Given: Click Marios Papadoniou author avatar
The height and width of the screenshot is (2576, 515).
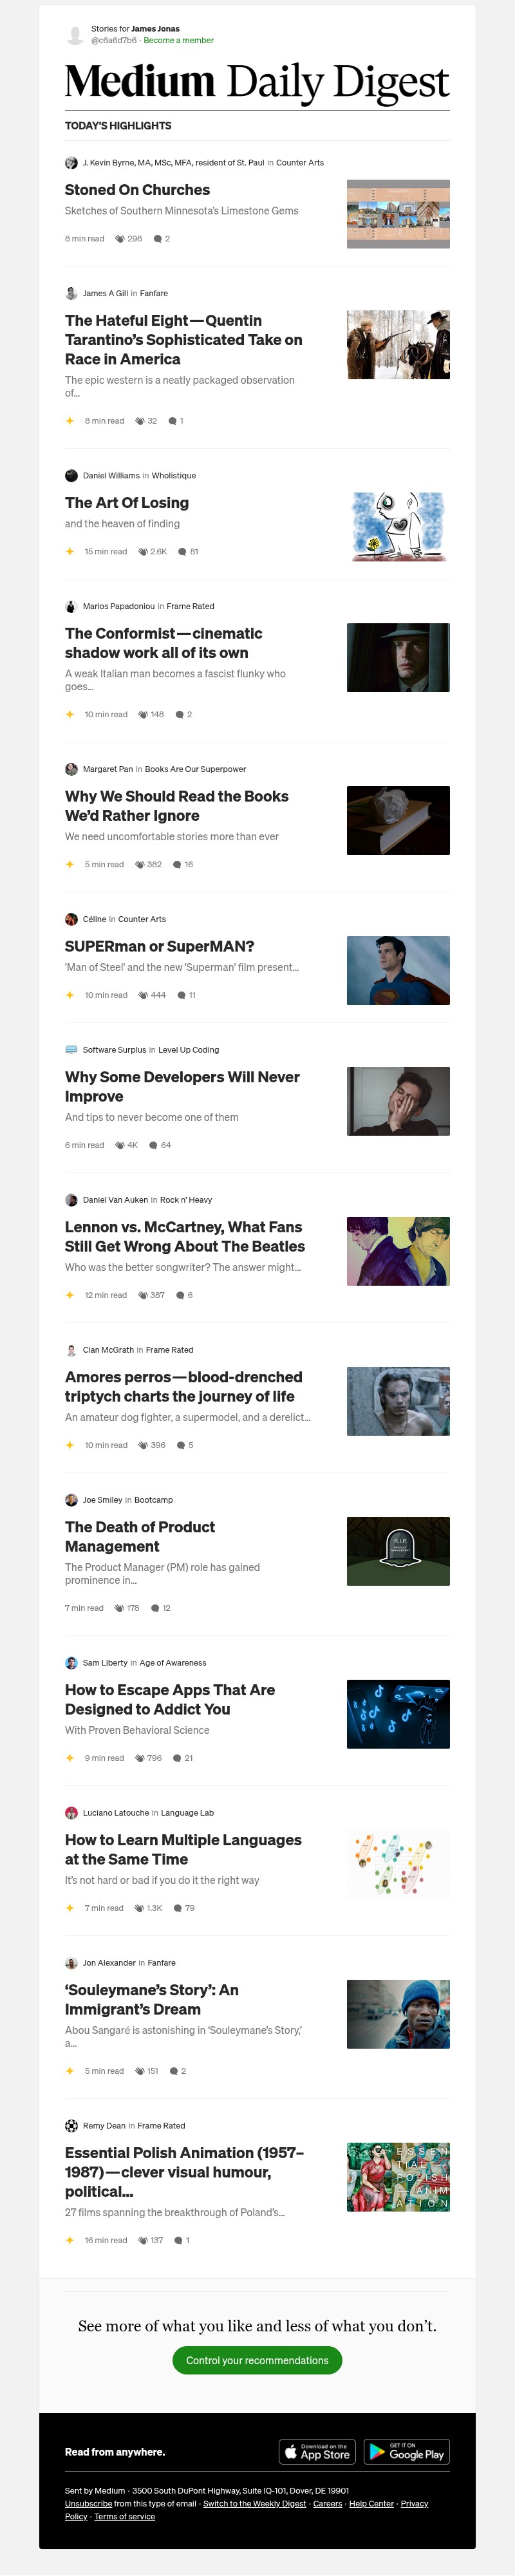Looking at the screenshot, I should click(x=71, y=607).
